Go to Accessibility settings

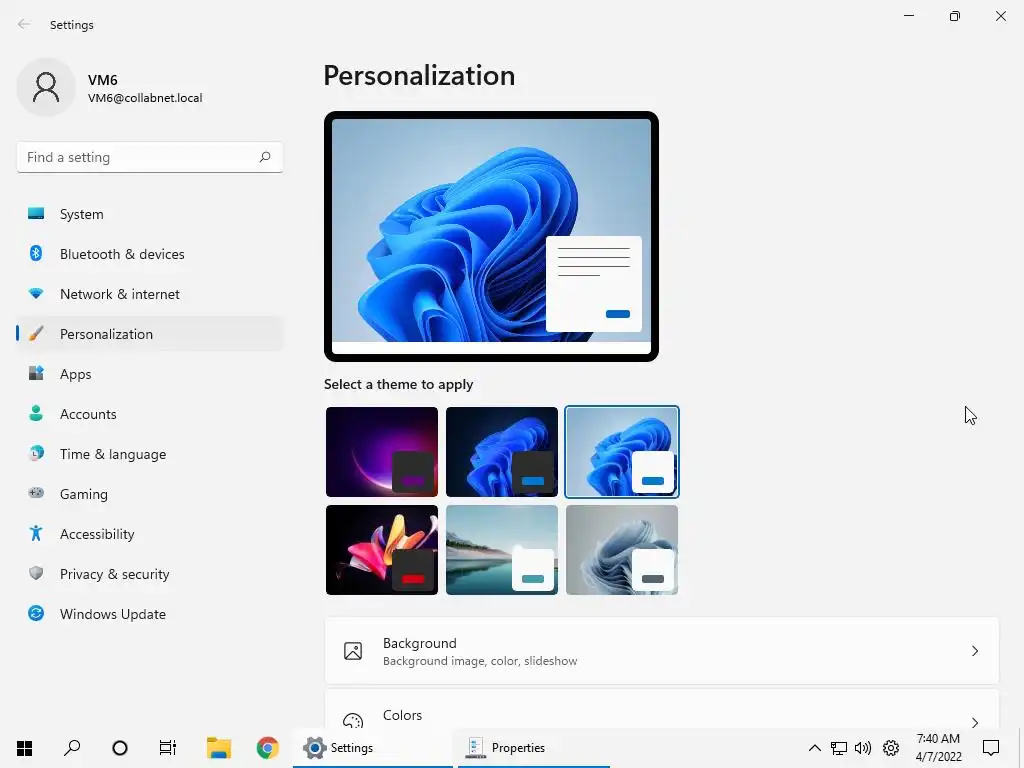(x=150, y=534)
